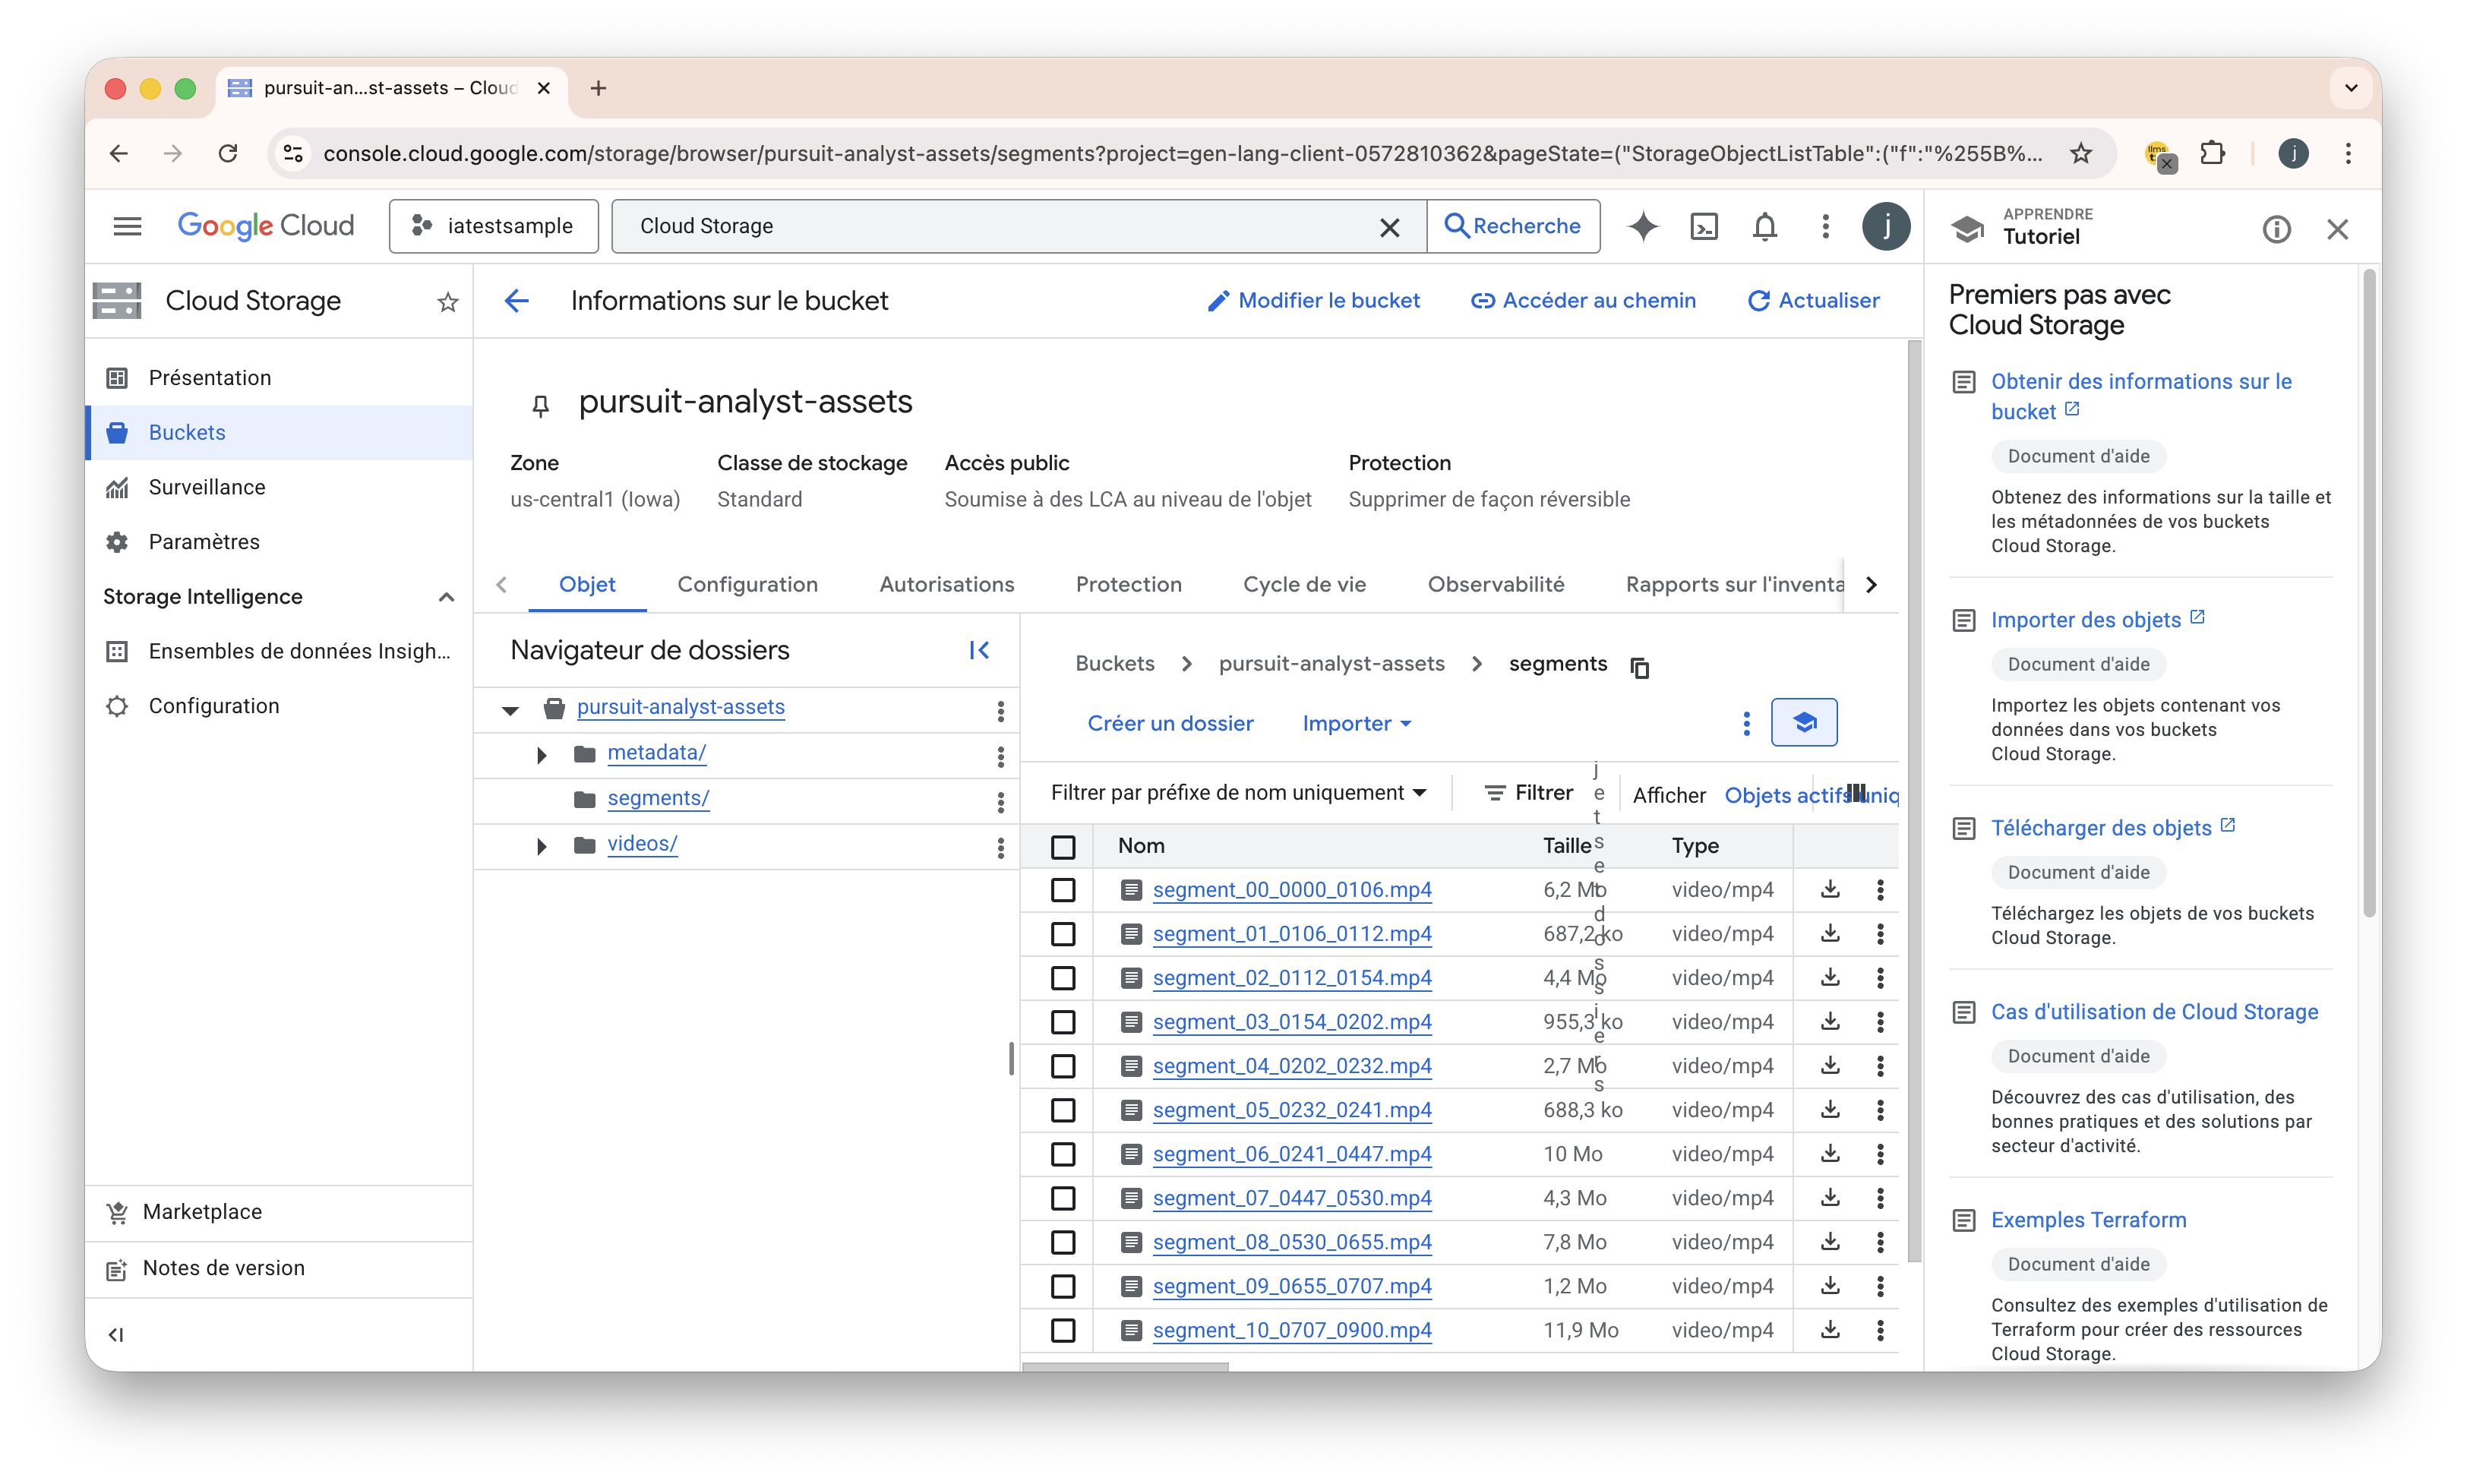Download segment_06_0241_0447.mp4

(x=1830, y=1153)
